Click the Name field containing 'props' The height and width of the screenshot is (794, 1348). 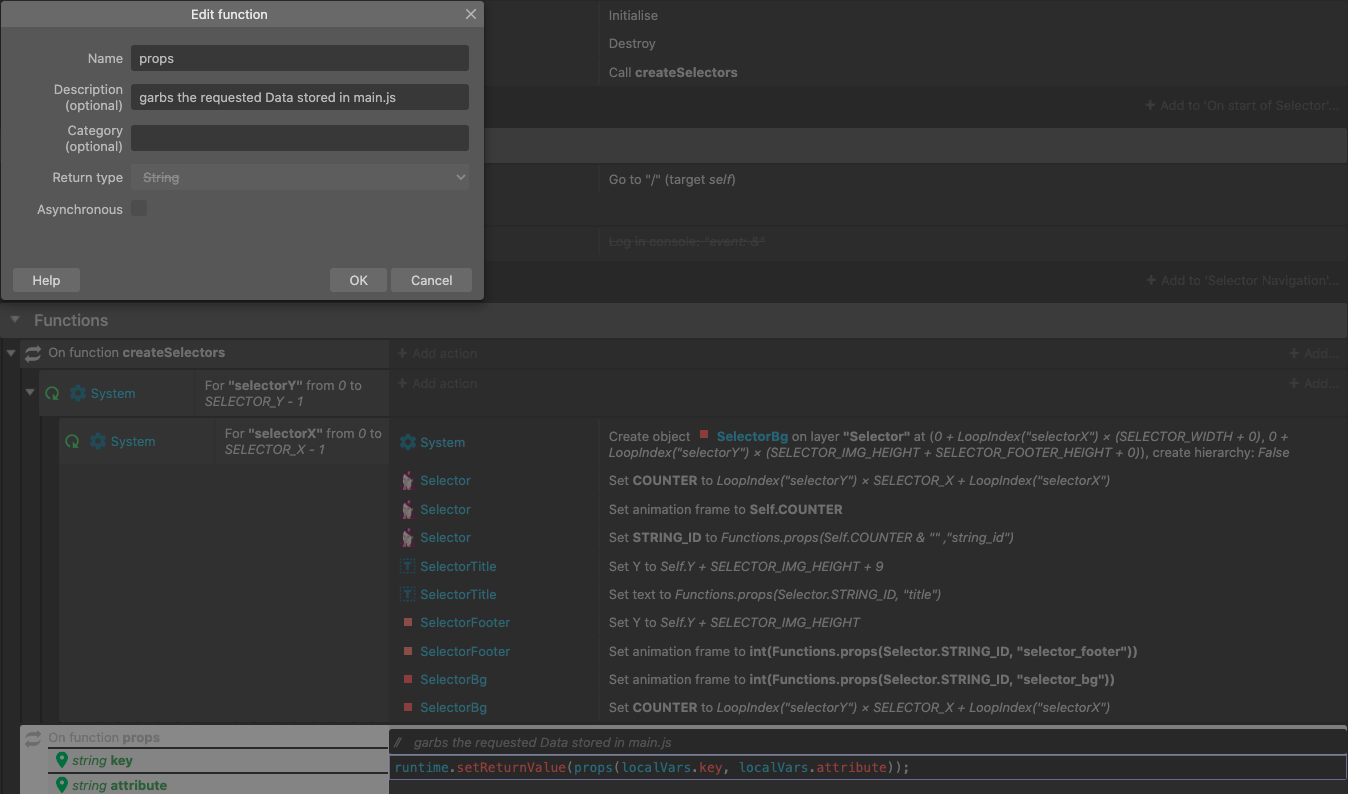300,58
